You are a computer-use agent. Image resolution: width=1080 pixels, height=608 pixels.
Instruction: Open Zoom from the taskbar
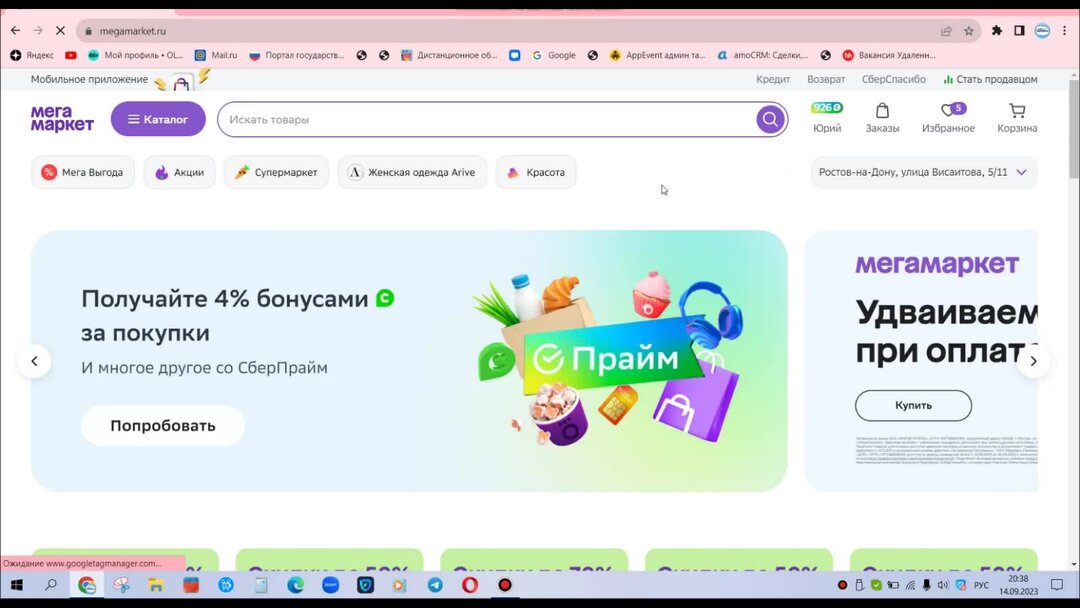pos(331,585)
